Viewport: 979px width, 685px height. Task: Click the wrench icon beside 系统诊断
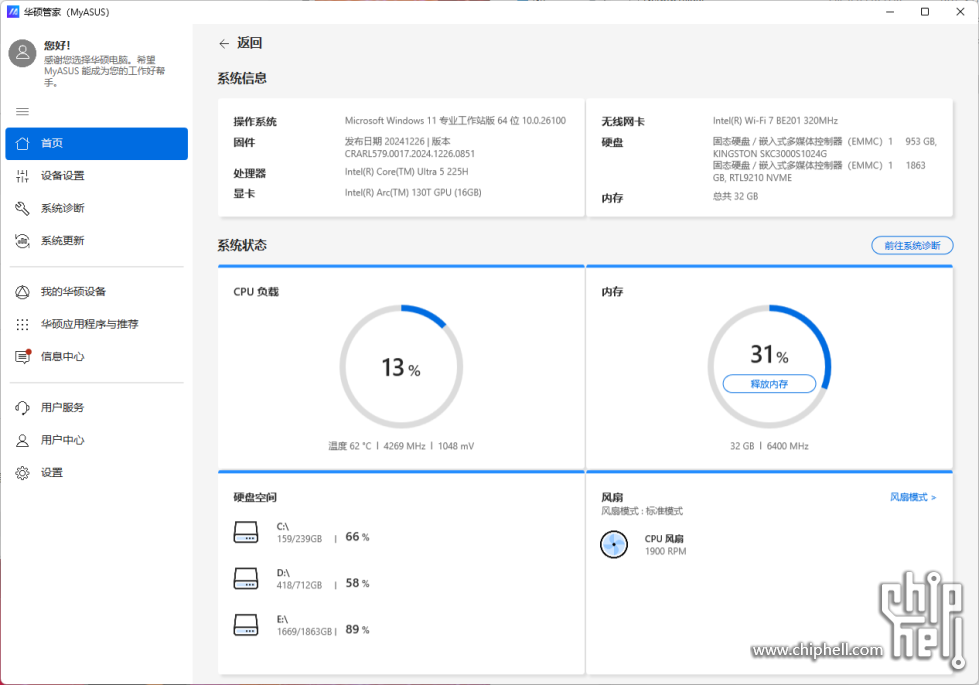[22, 209]
